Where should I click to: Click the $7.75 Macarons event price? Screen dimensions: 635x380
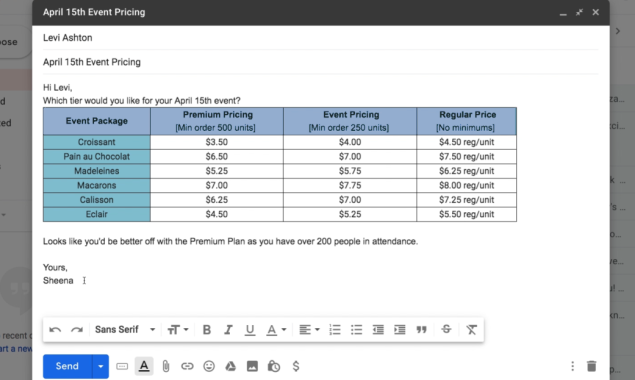[350, 186]
